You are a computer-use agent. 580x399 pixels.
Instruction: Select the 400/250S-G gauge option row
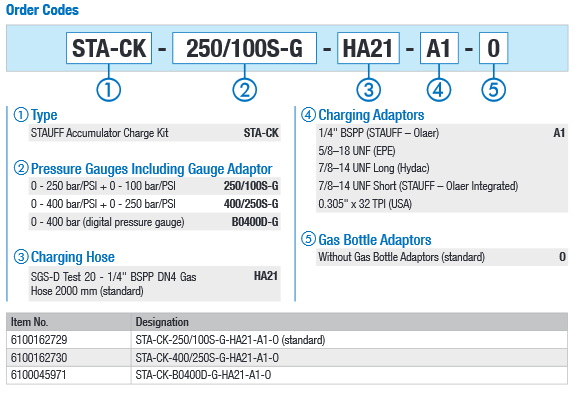click(x=155, y=204)
